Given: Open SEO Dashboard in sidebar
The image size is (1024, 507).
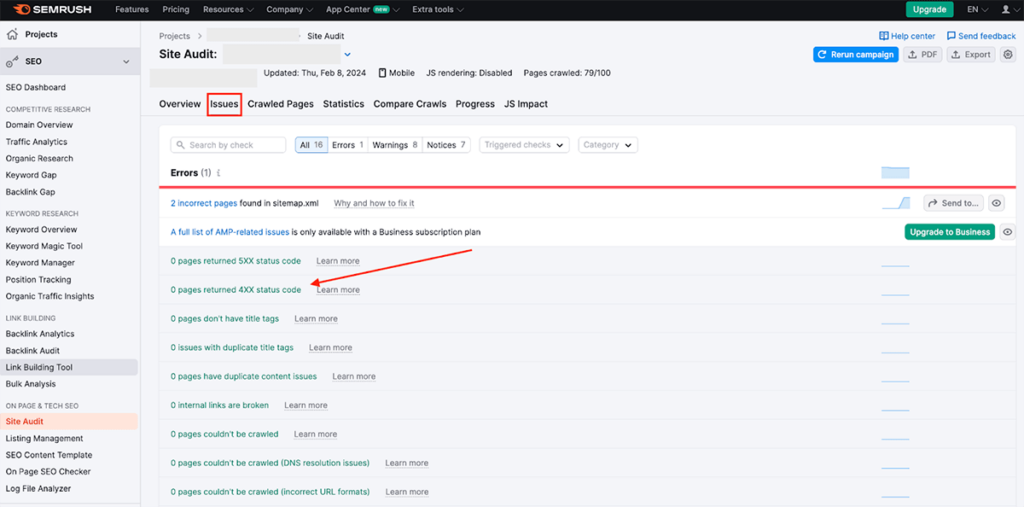Looking at the screenshot, I should click(36, 88).
